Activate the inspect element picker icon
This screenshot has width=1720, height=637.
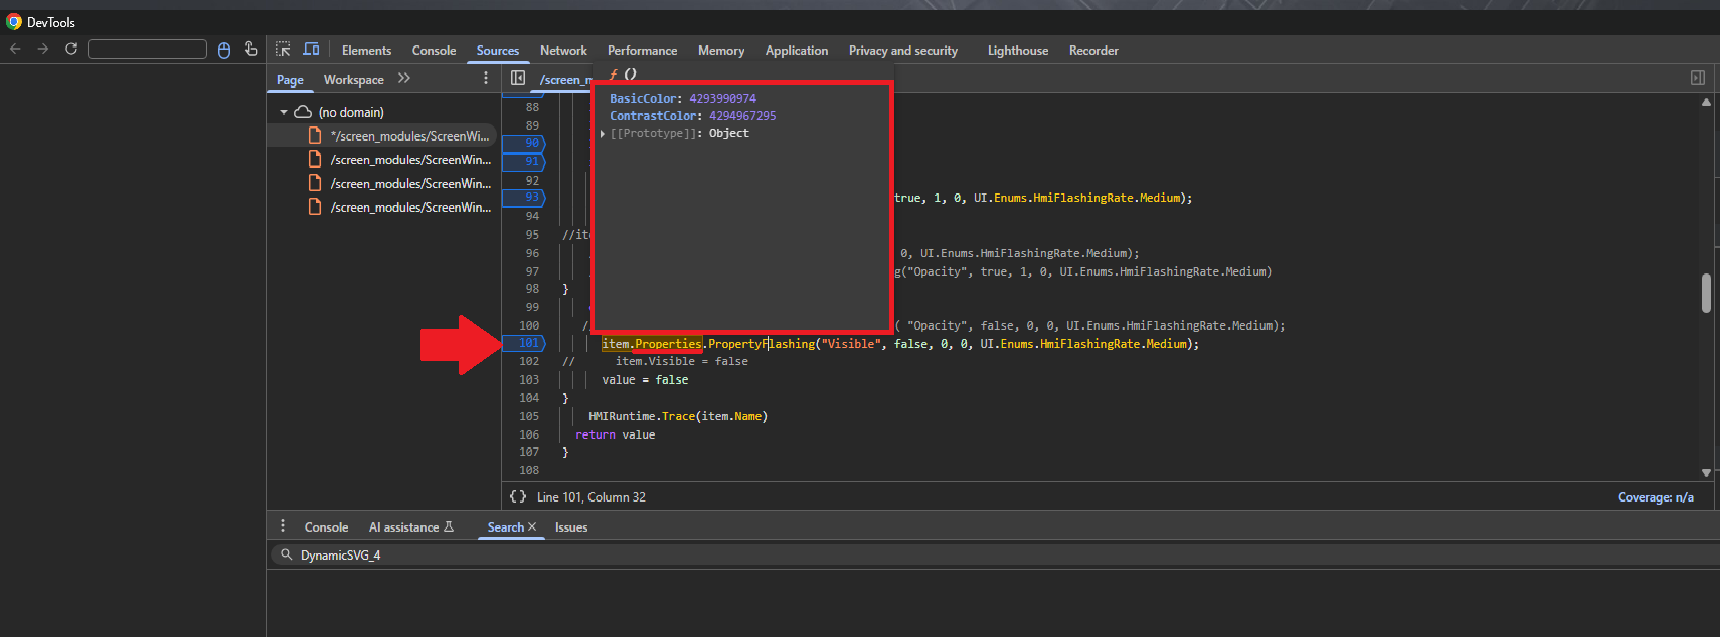pos(283,49)
